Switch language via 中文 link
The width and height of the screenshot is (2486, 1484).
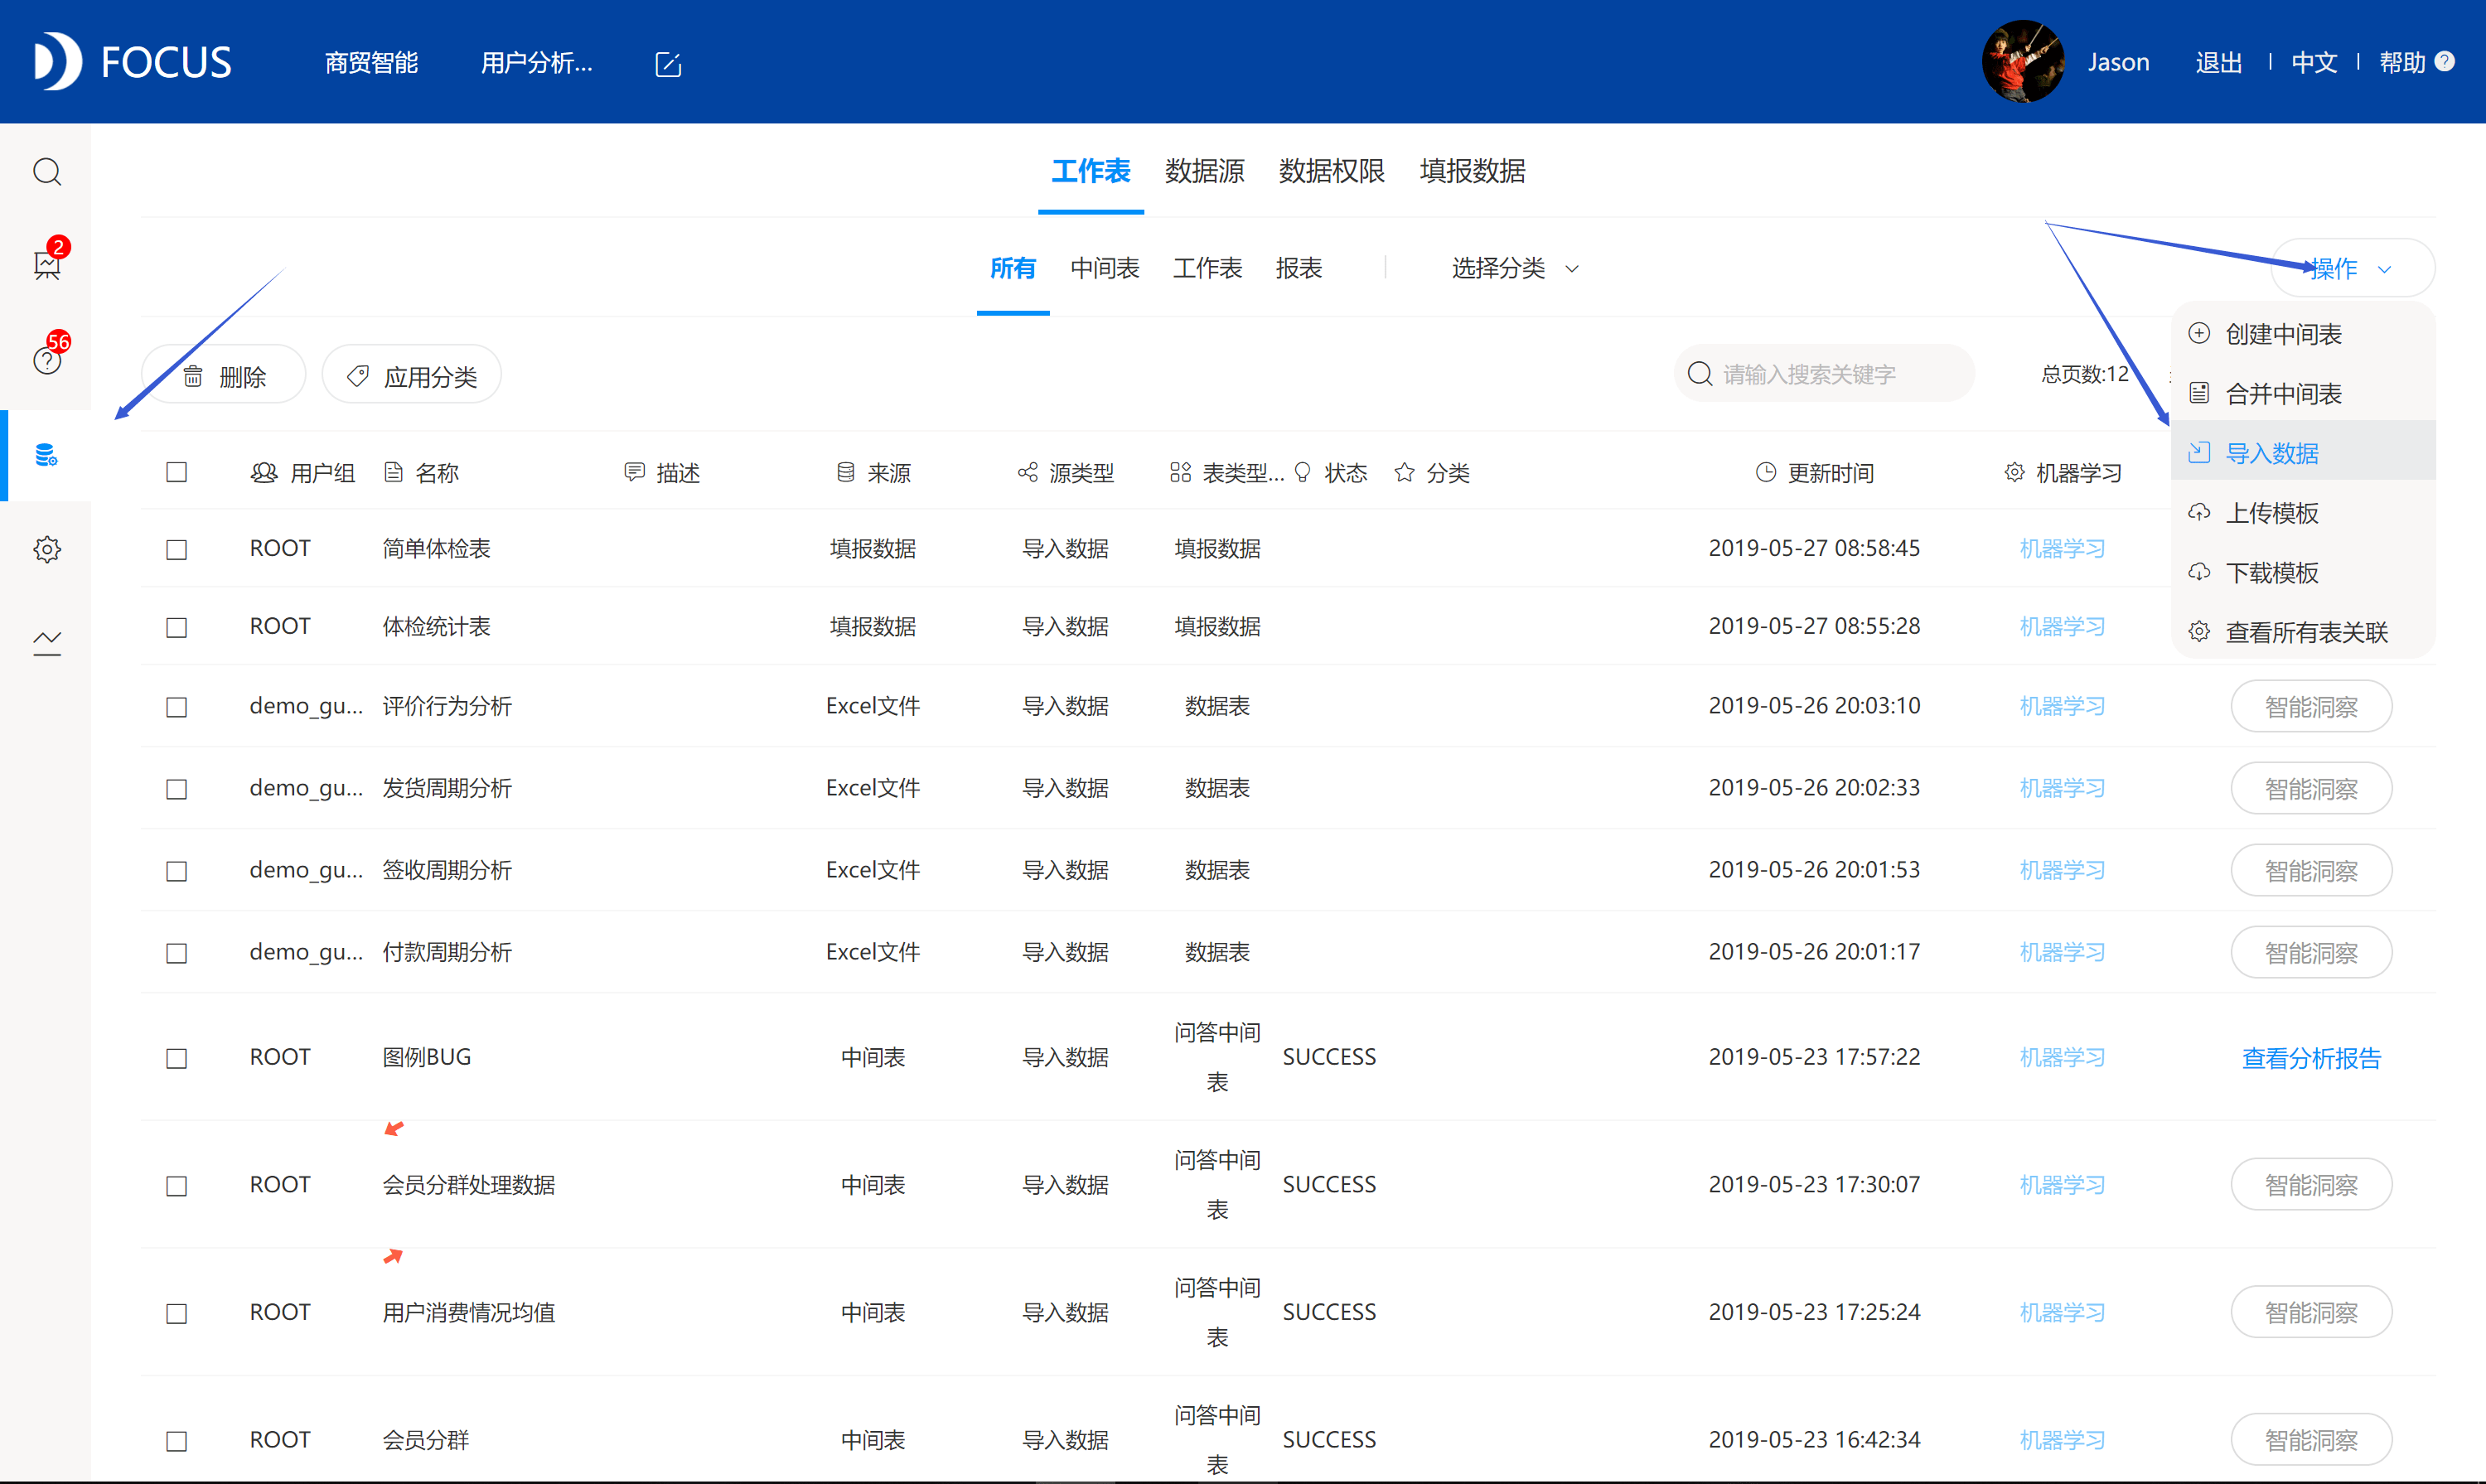click(x=2314, y=62)
